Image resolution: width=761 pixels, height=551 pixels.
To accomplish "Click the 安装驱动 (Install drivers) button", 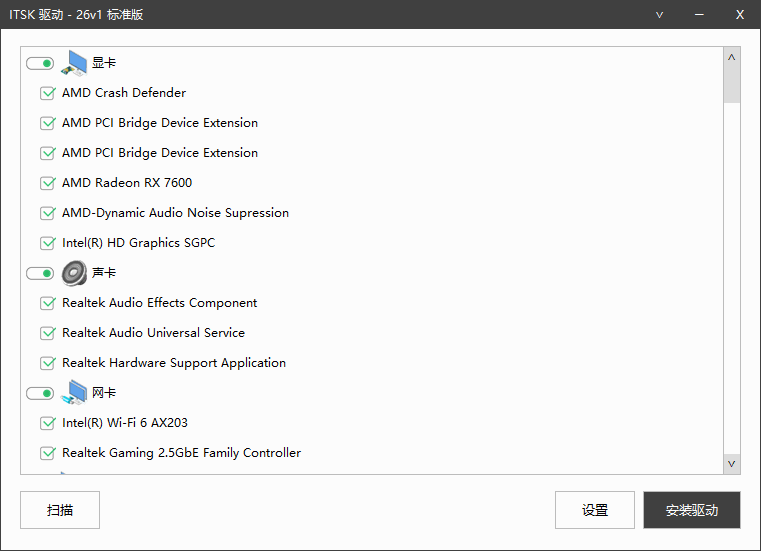I will tap(692, 510).
